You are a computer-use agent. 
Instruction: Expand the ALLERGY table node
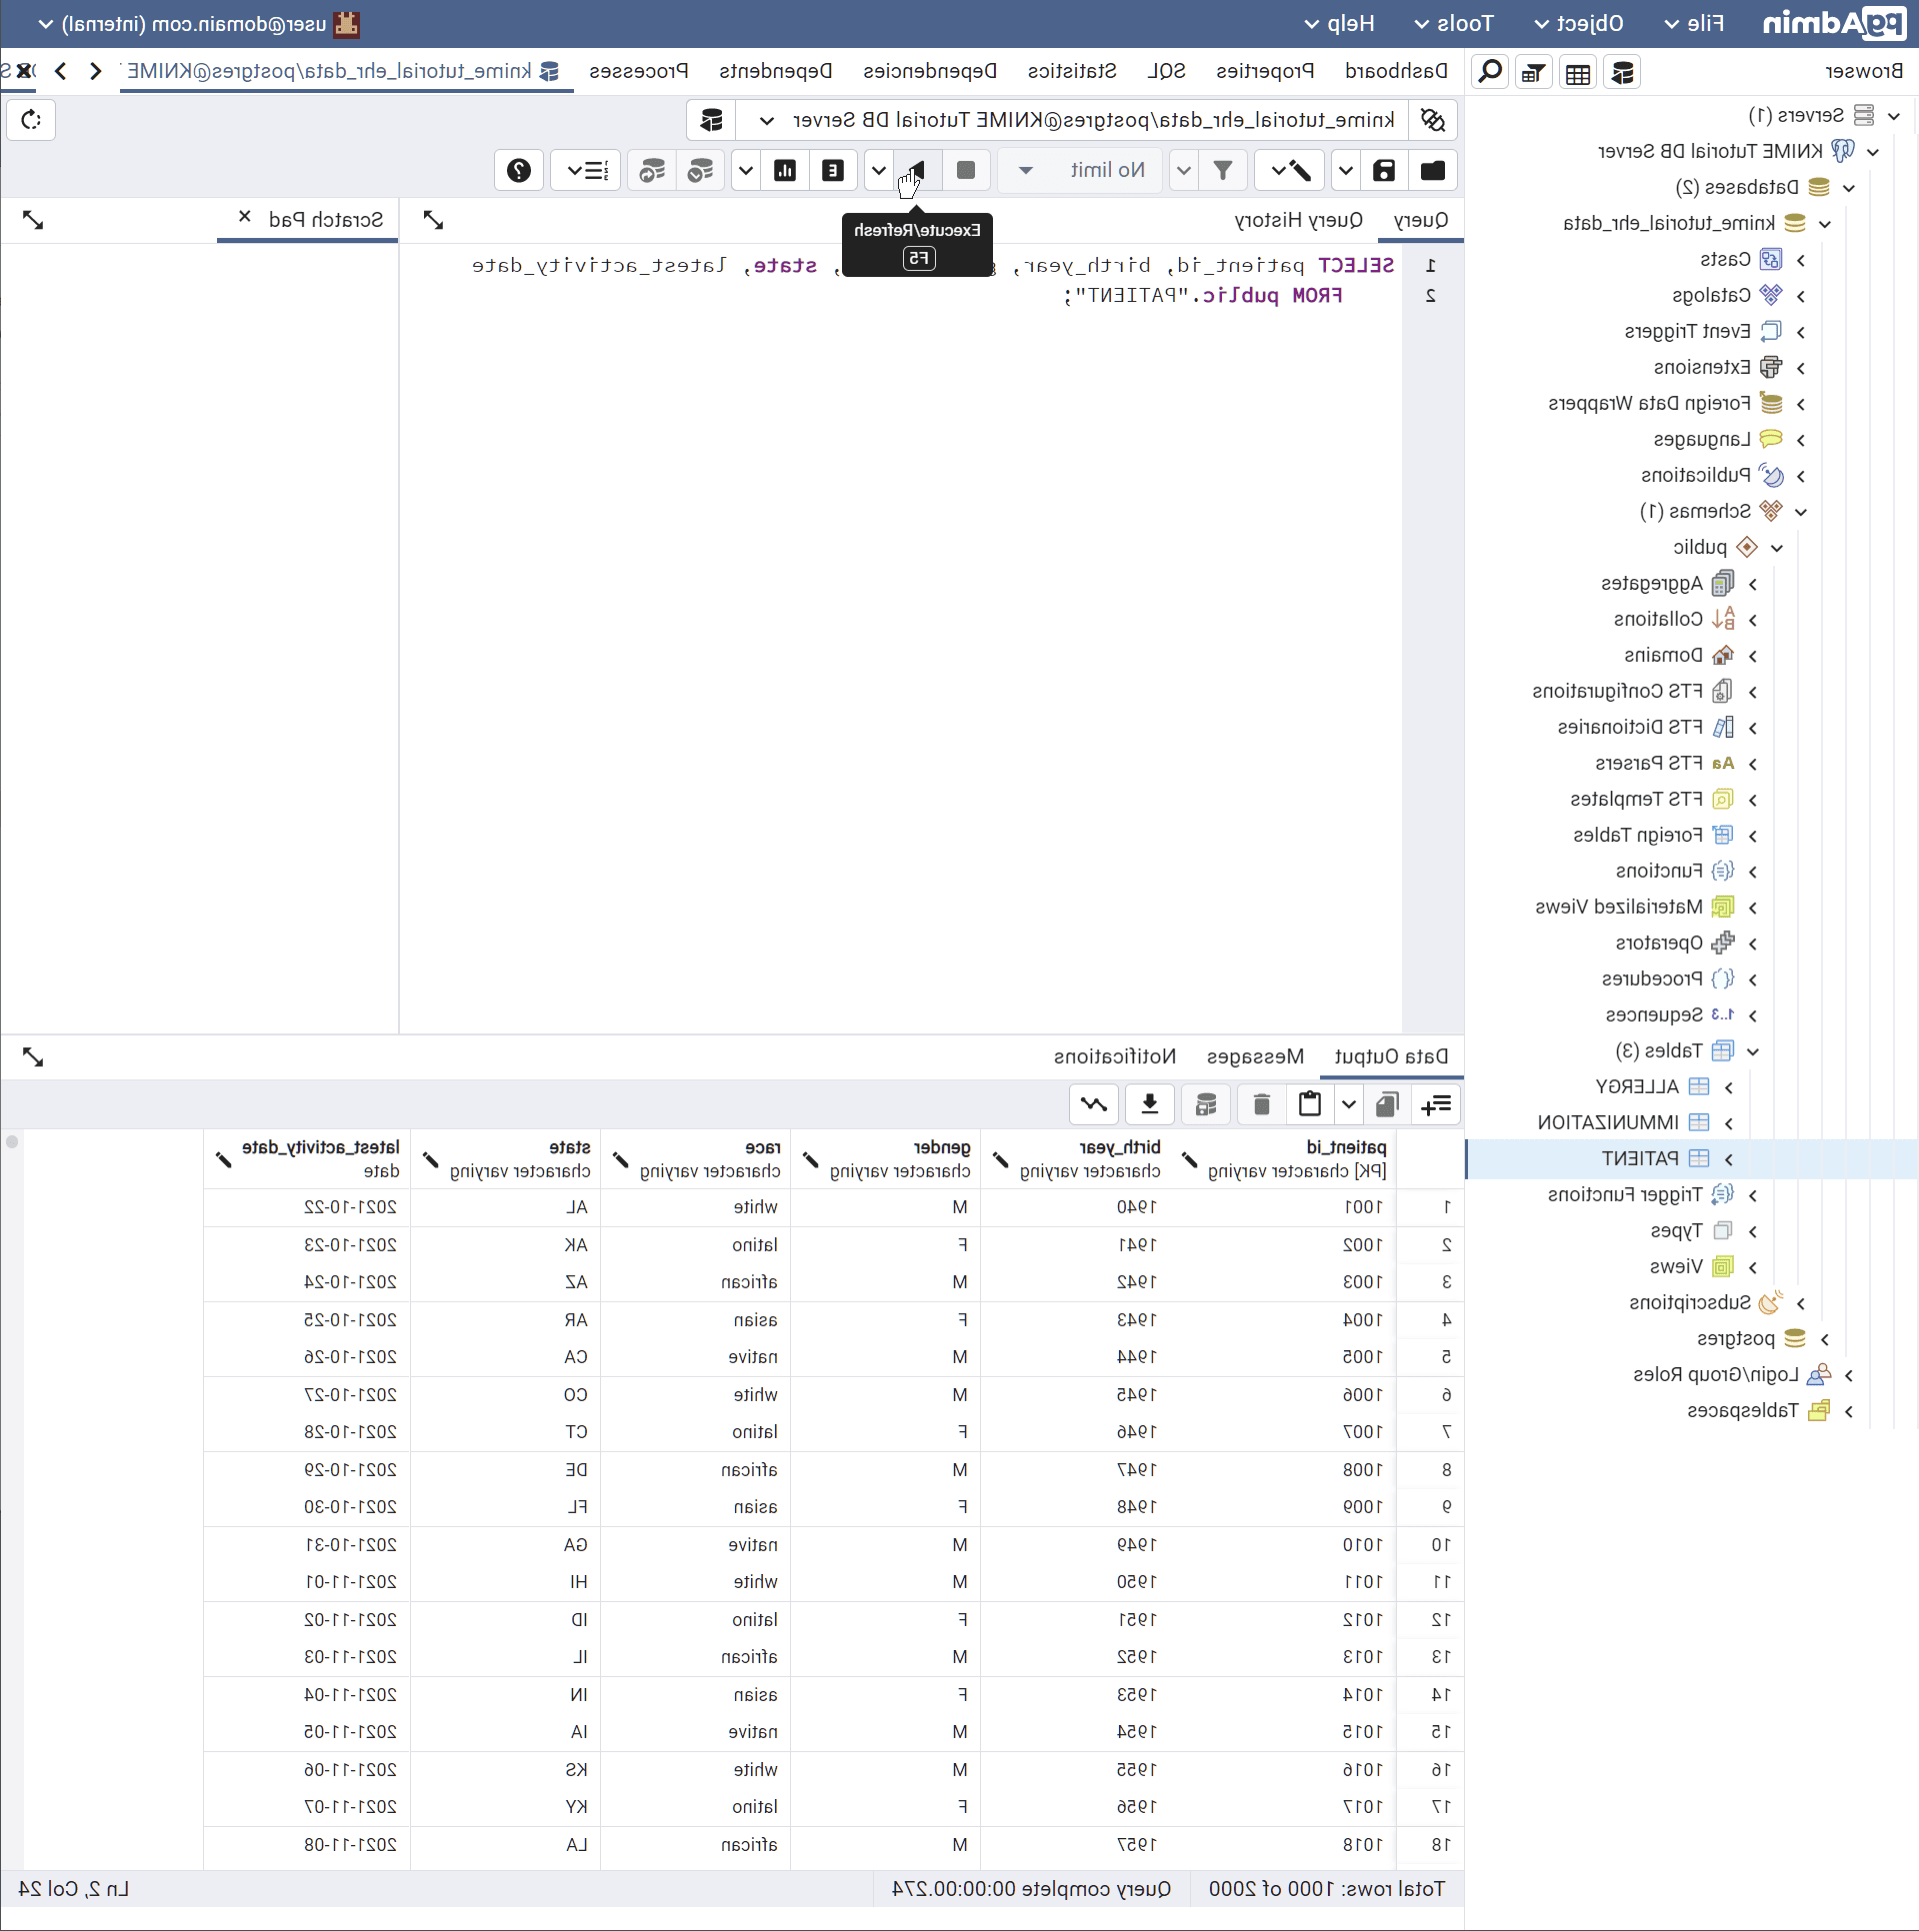1729,1087
